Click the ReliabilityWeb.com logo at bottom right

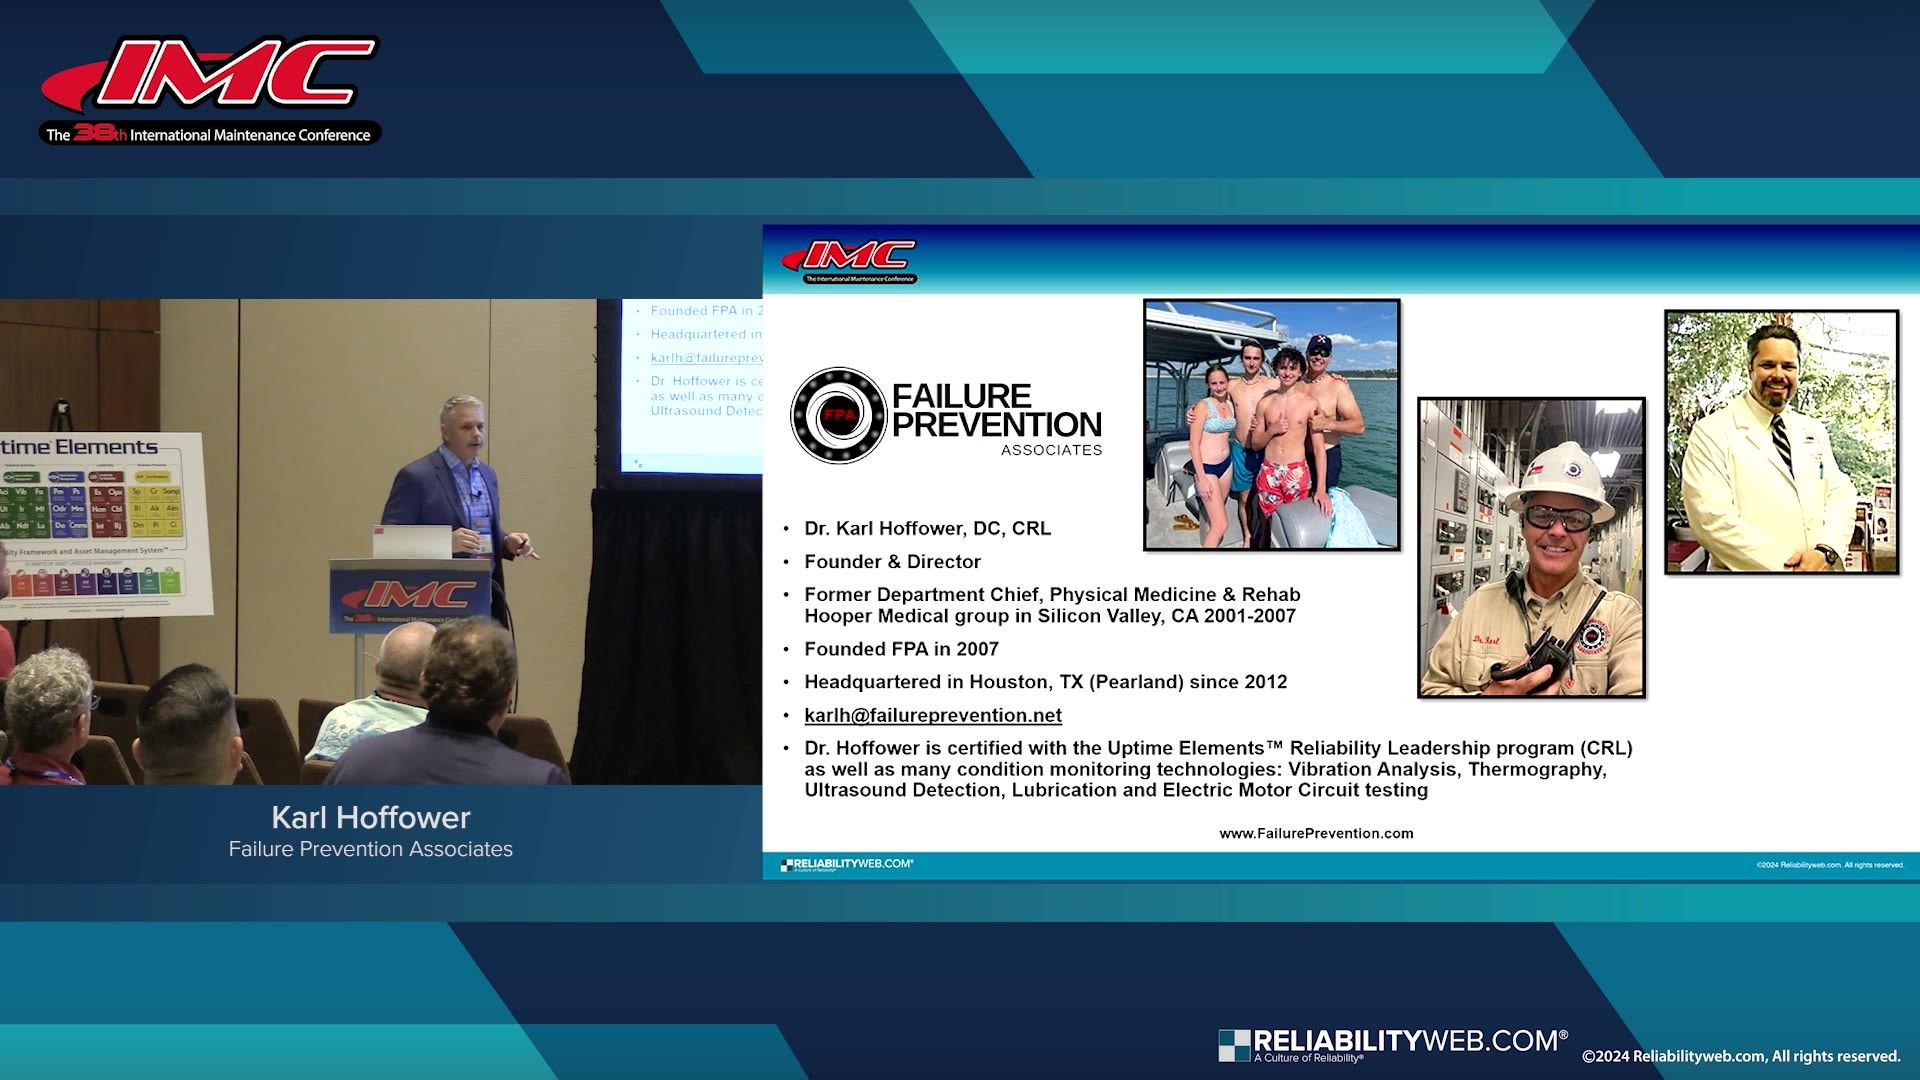pyautogui.click(x=1392, y=1044)
